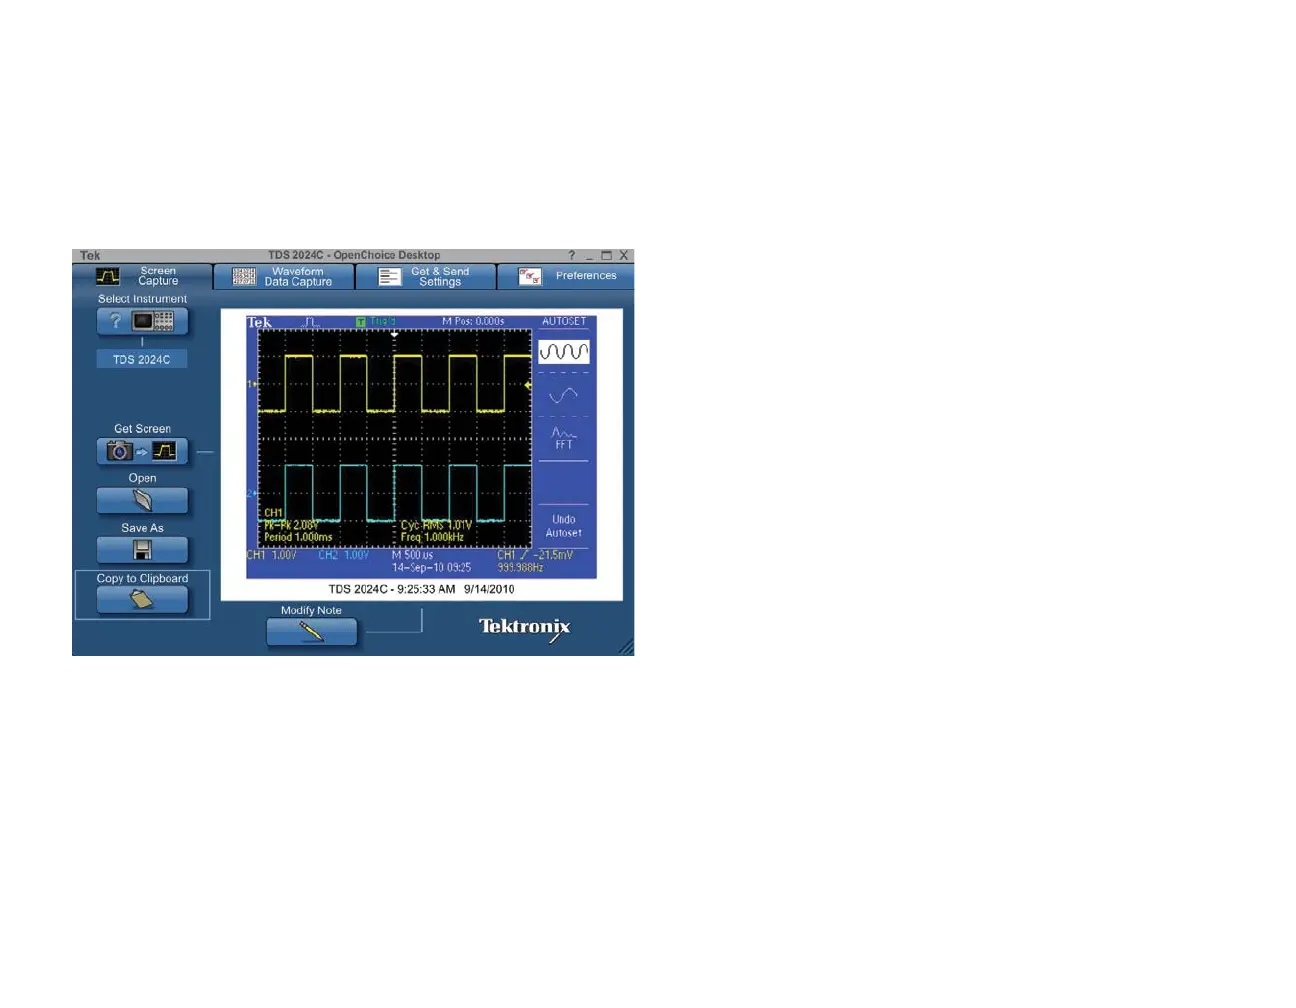Screen dimensions: 1296x1008
Task: Click the Tektronix logo
Action: click(525, 628)
